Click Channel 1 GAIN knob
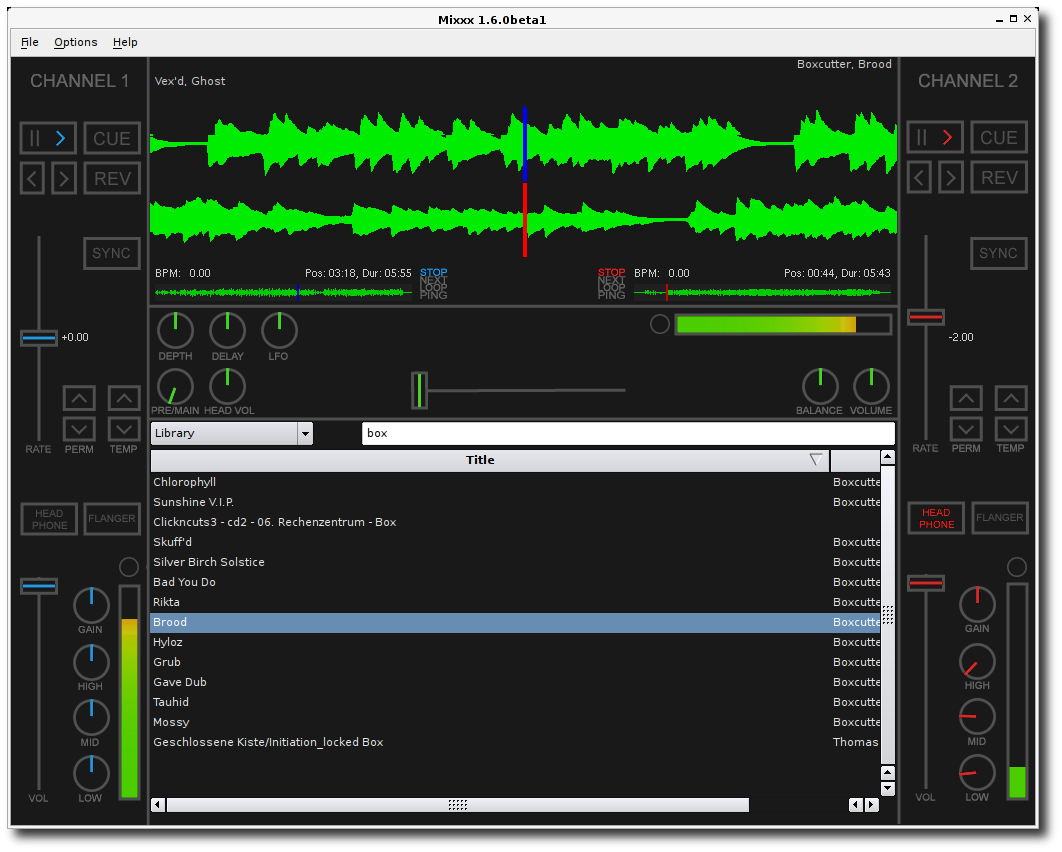Image resolution: width=1062 pixels, height=852 pixels. 90,604
